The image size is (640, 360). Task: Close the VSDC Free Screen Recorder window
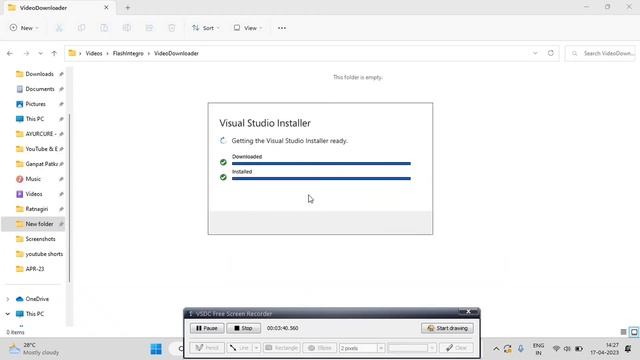[468, 312]
